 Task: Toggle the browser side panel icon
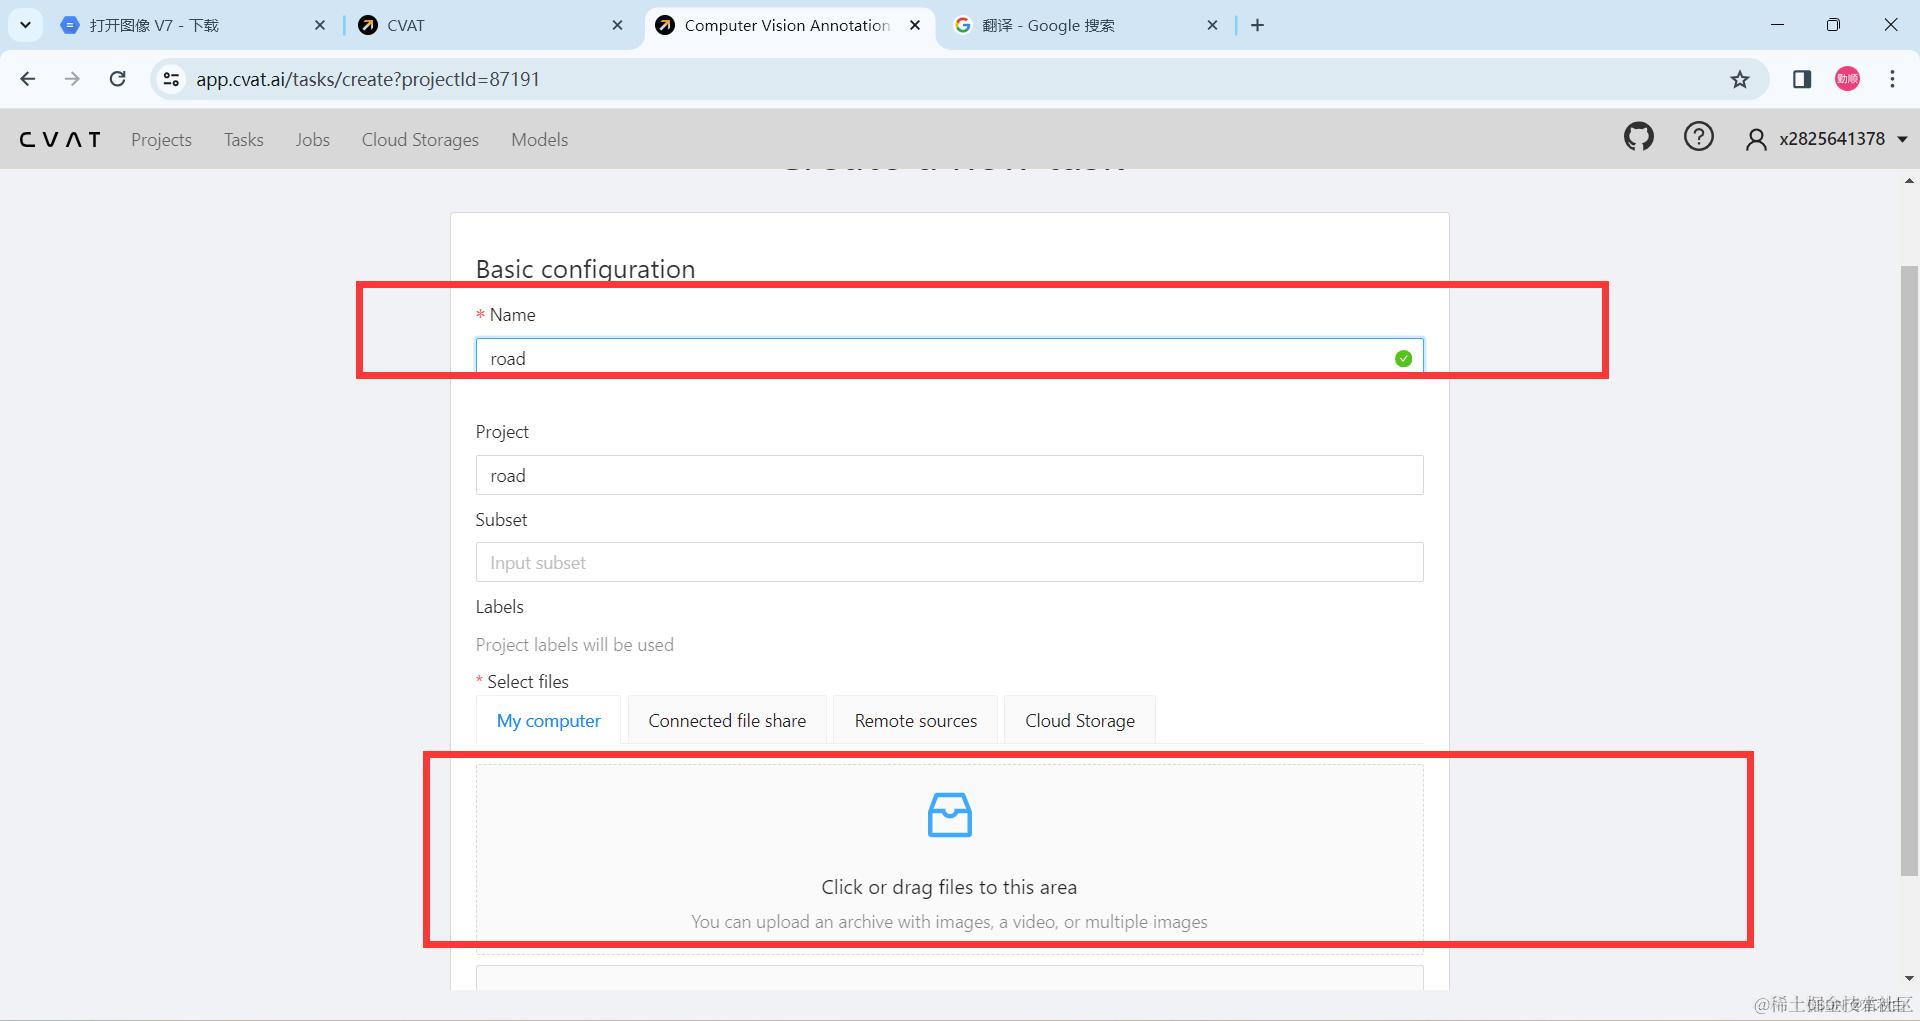[x=1802, y=79]
